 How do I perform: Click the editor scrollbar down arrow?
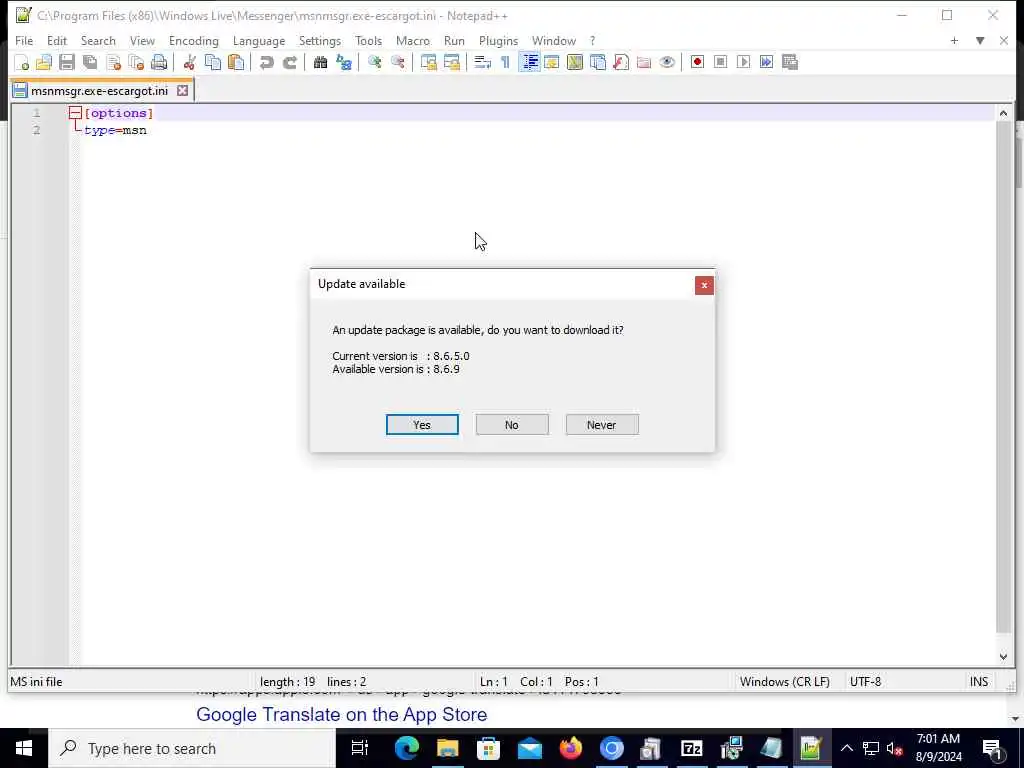(x=1004, y=657)
